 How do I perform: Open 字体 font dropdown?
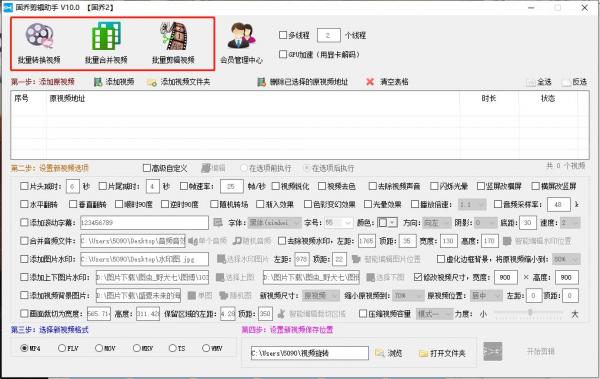274,222
